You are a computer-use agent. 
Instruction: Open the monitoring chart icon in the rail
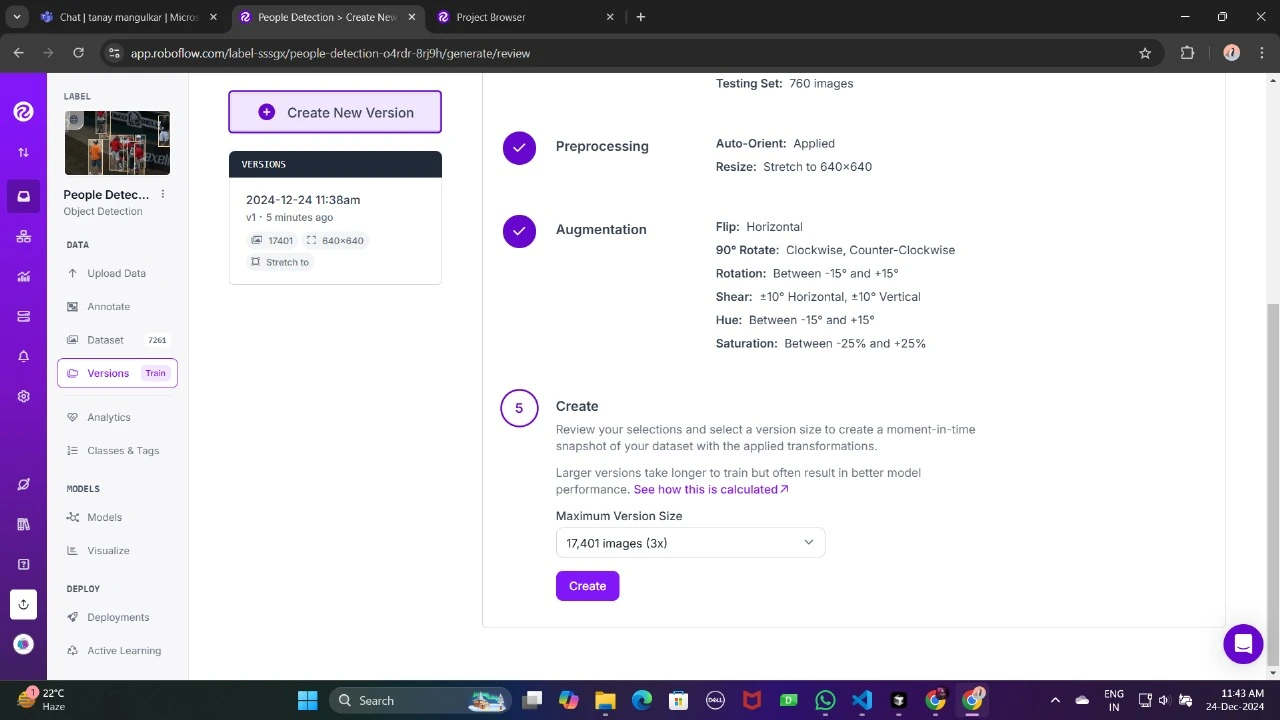pyautogui.click(x=23, y=277)
